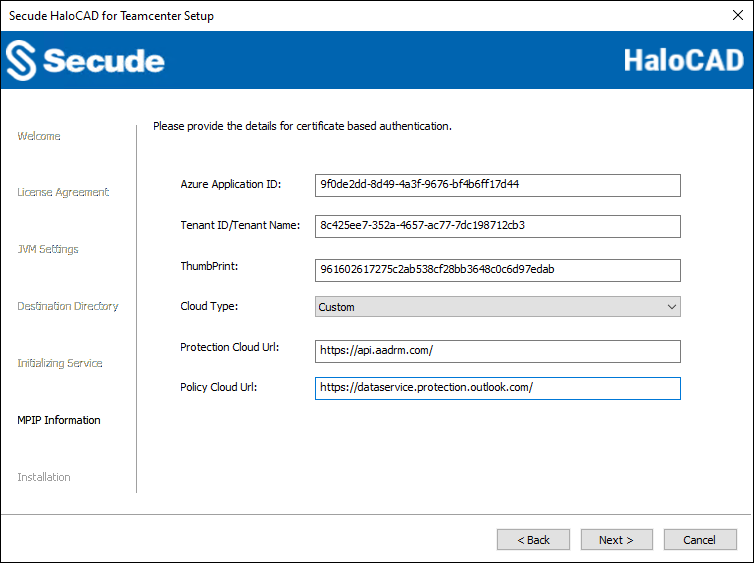Select the Tenant ID/Tenant Name field

click(x=498, y=226)
